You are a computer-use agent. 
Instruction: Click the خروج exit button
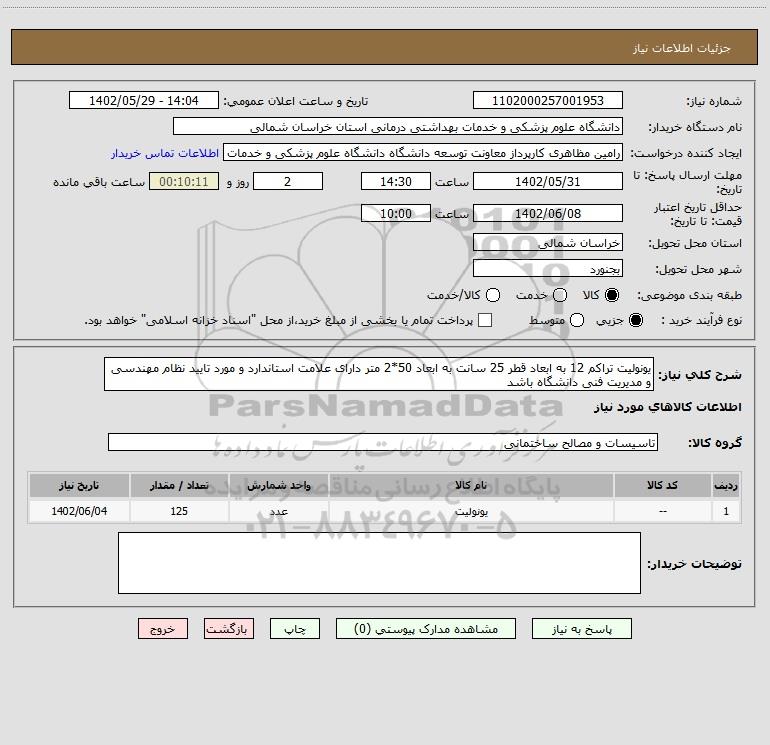click(x=163, y=629)
